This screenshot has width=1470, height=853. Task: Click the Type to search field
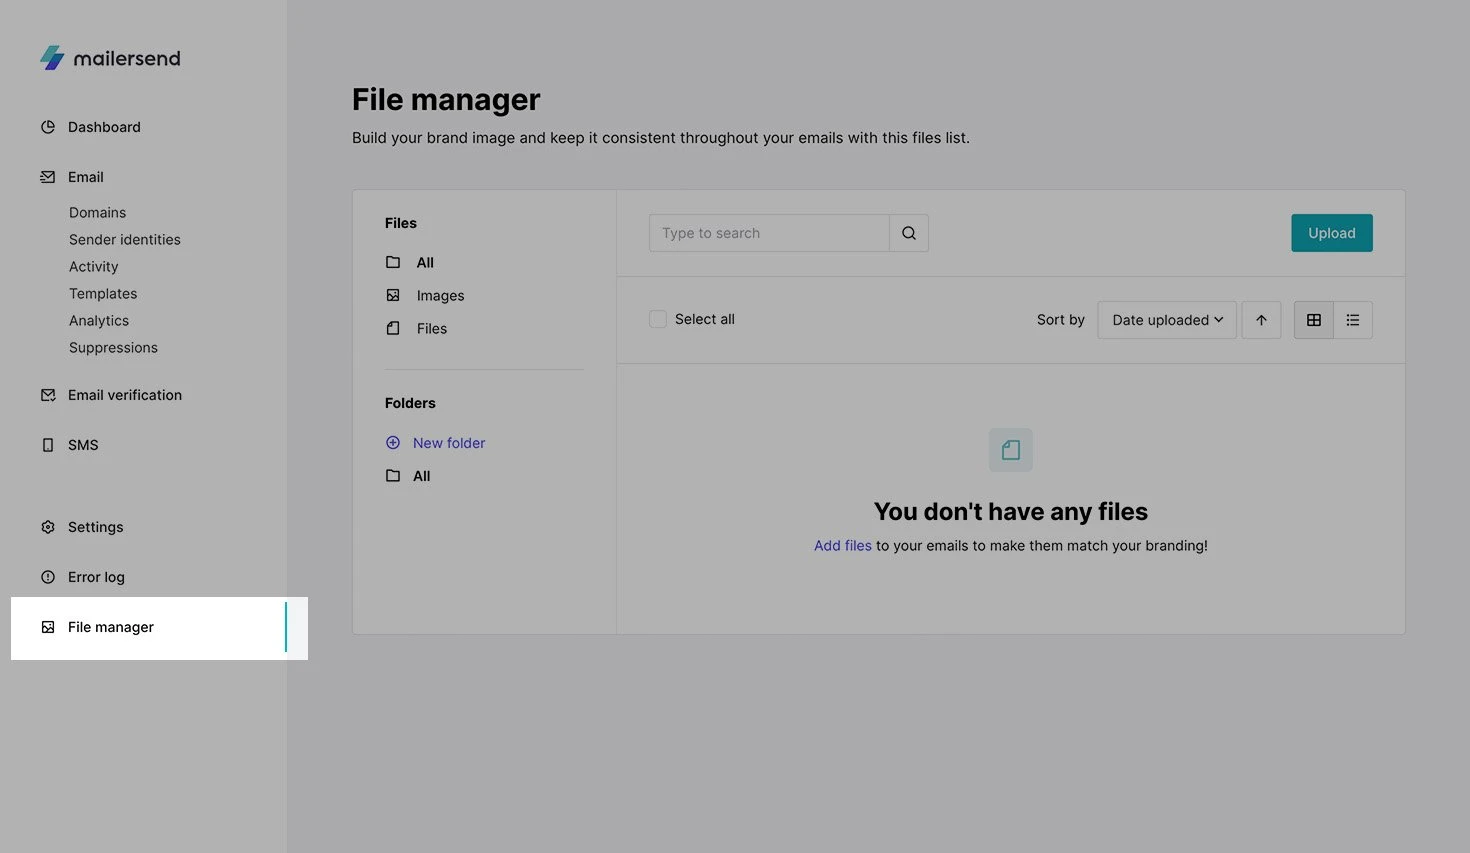click(x=768, y=233)
